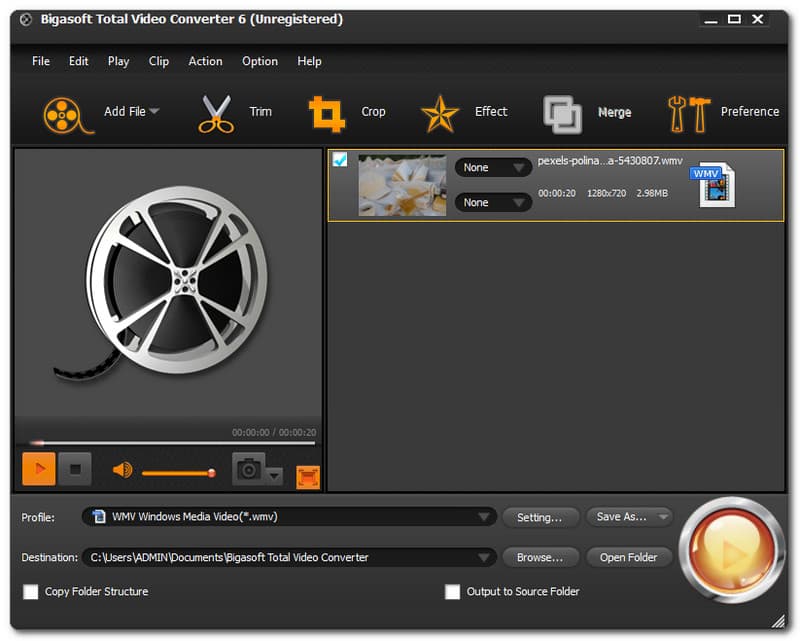
Task: Click the Merge label in toolbar
Action: coord(614,112)
